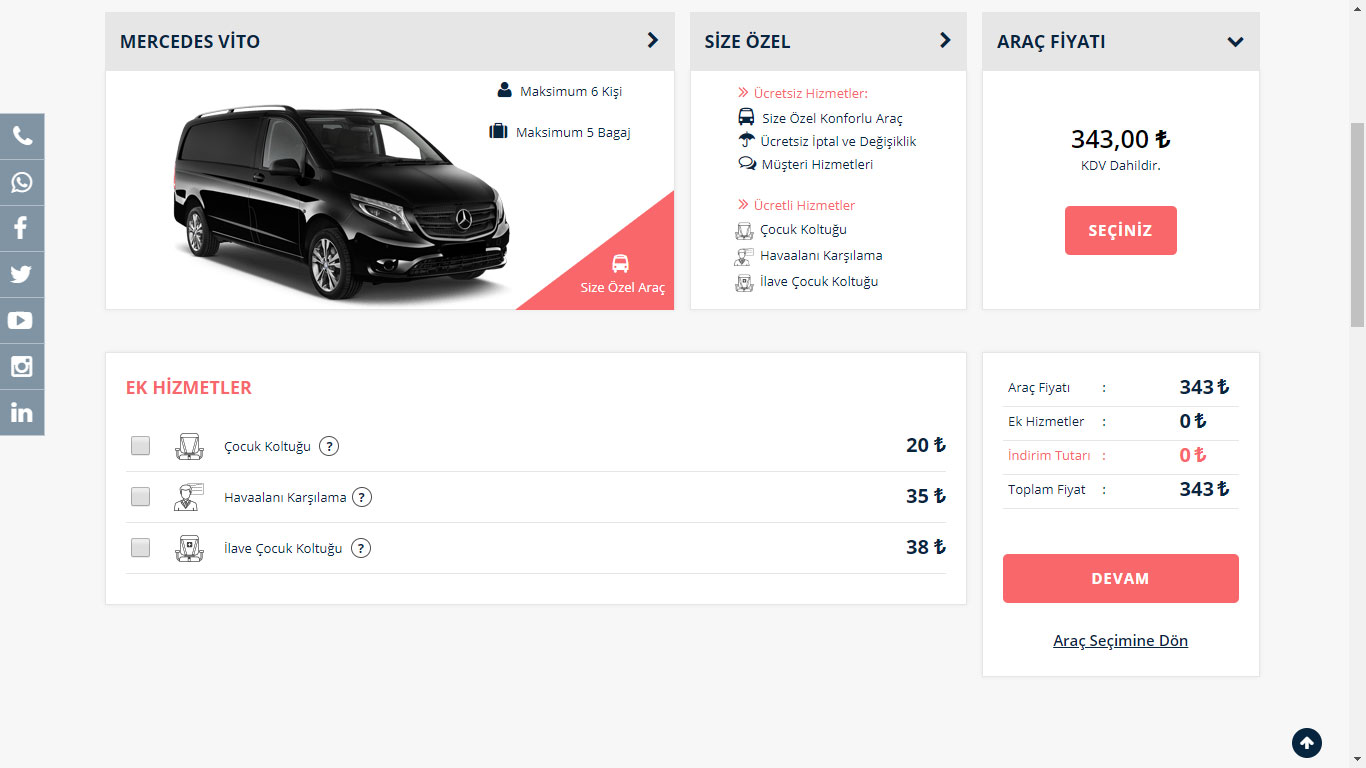1366x768 pixels.
Task: Click the Çocuk Koltuğu seat icon in Ek Hizmetler
Action: tap(189, 446)
